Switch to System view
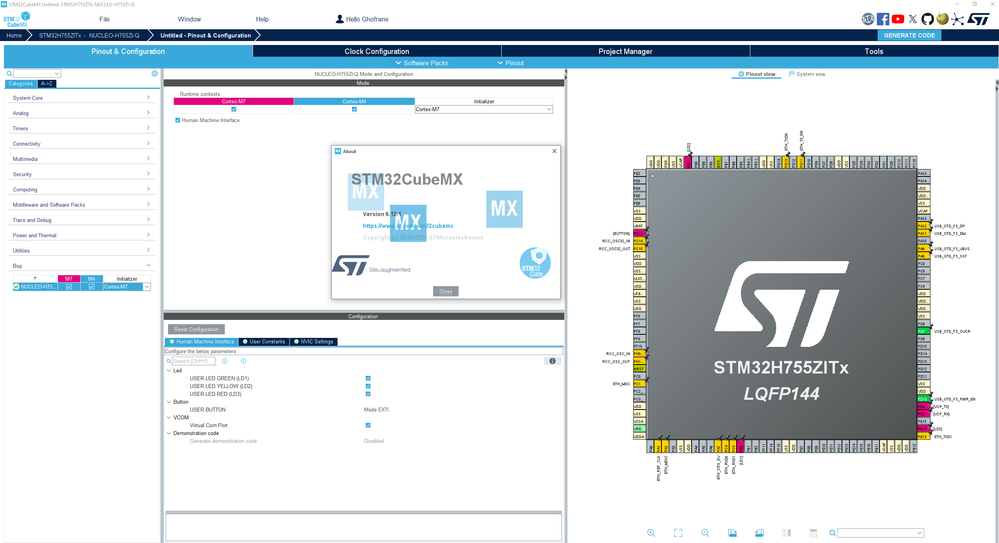999x543 pixels. click(x=807, y=74)
